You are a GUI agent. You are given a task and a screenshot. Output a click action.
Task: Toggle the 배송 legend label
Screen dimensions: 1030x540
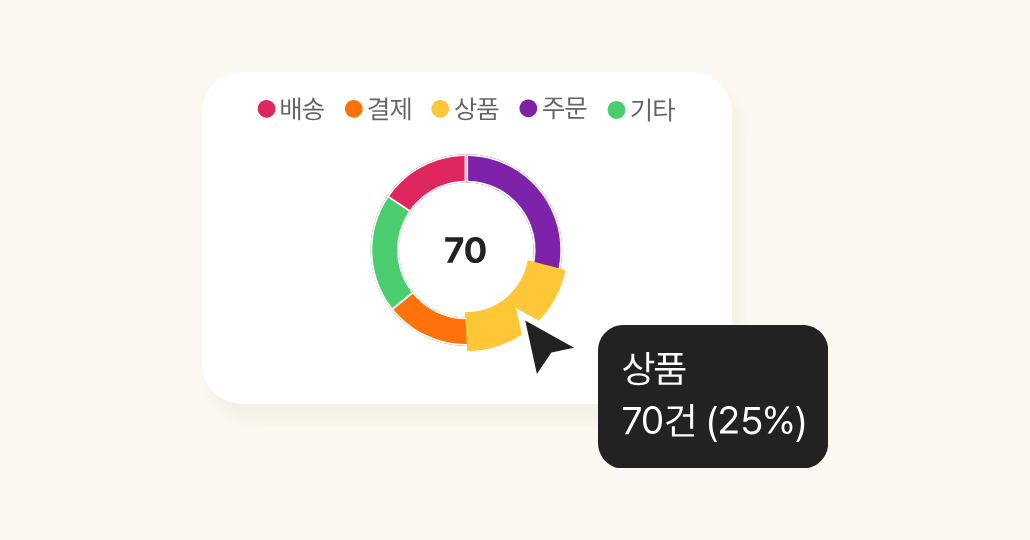click(302, 109)
